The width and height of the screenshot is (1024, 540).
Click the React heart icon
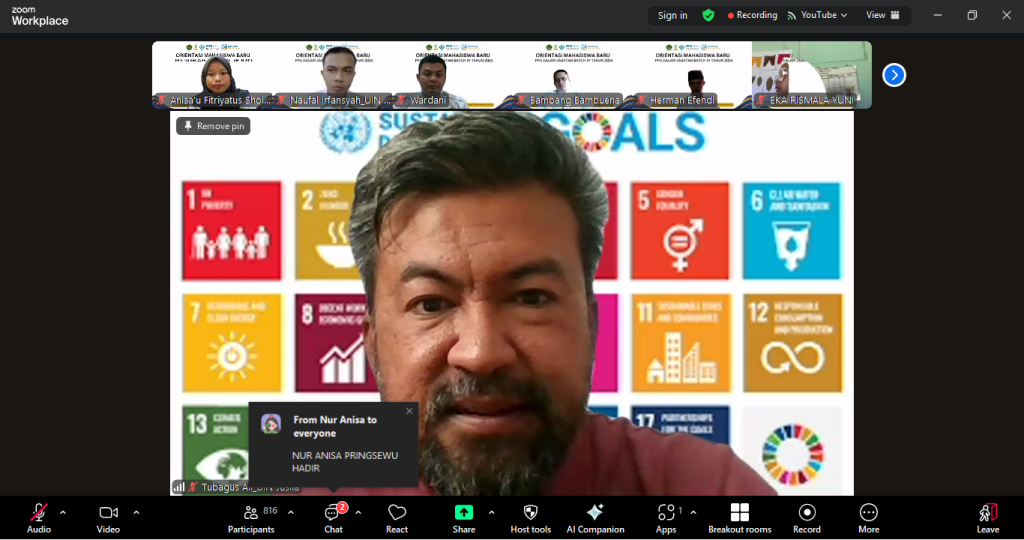point(397,517)
